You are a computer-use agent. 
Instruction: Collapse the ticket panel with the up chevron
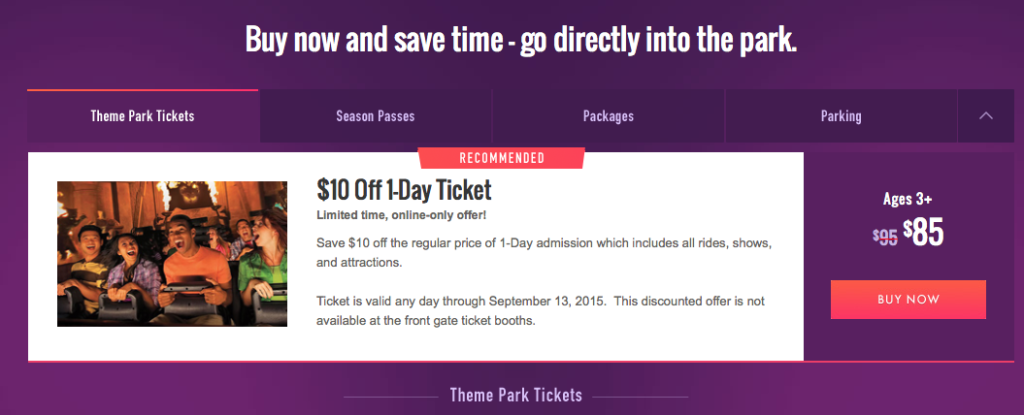(x=986, y=116)
